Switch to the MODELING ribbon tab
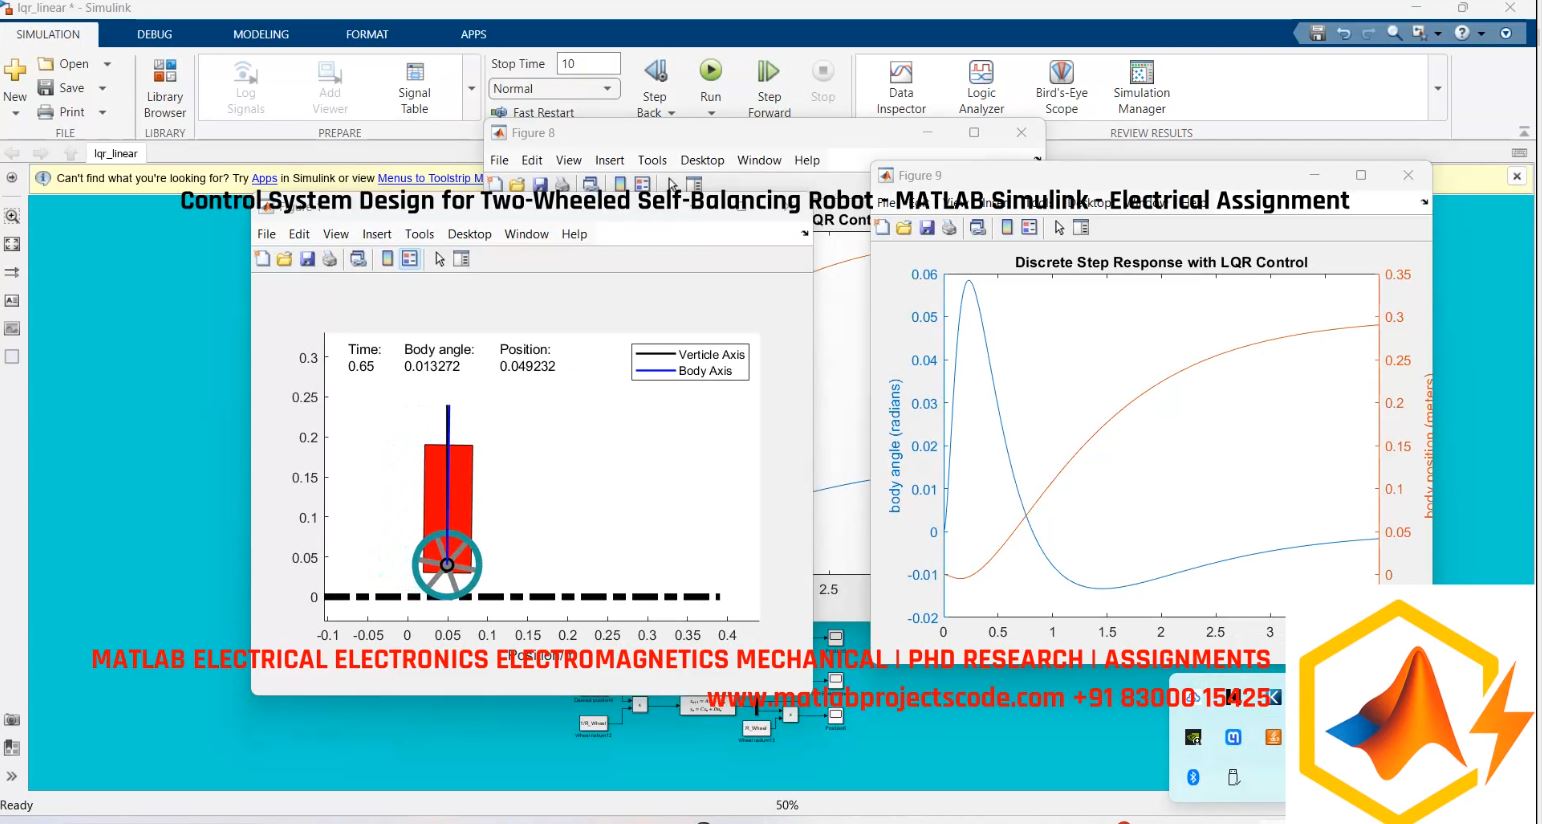 tap(260, 33)
